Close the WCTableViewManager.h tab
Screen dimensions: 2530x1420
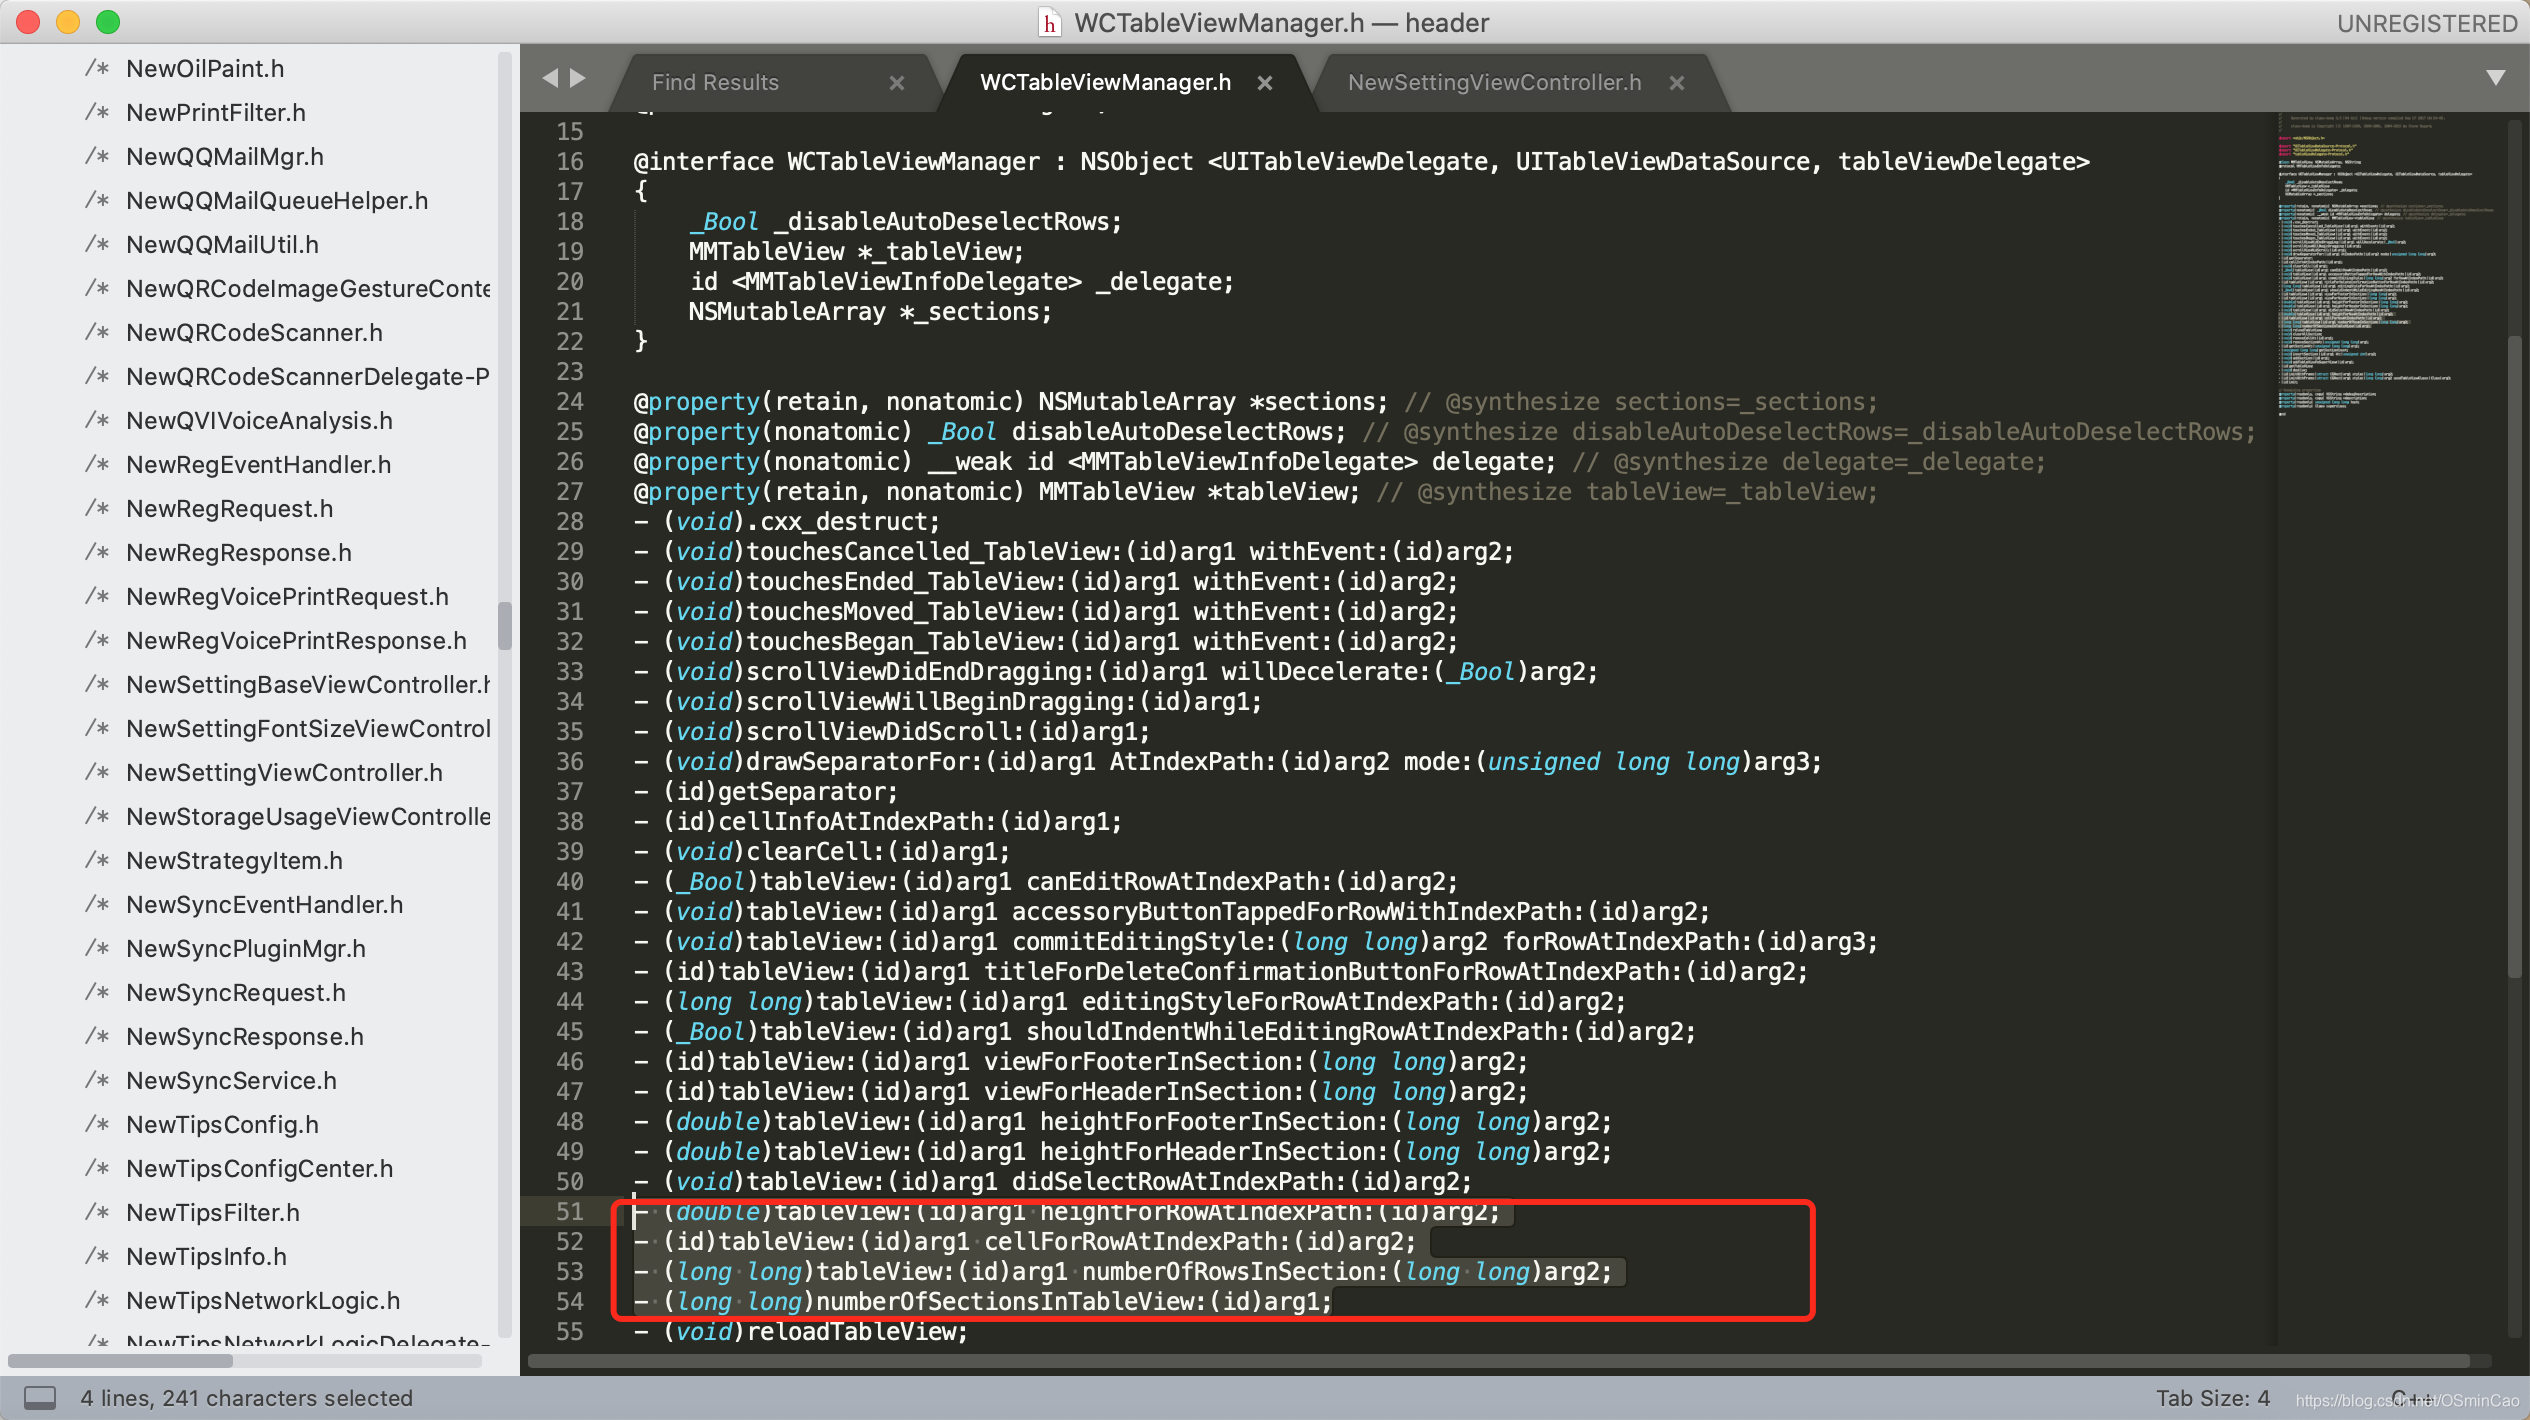1265,83
